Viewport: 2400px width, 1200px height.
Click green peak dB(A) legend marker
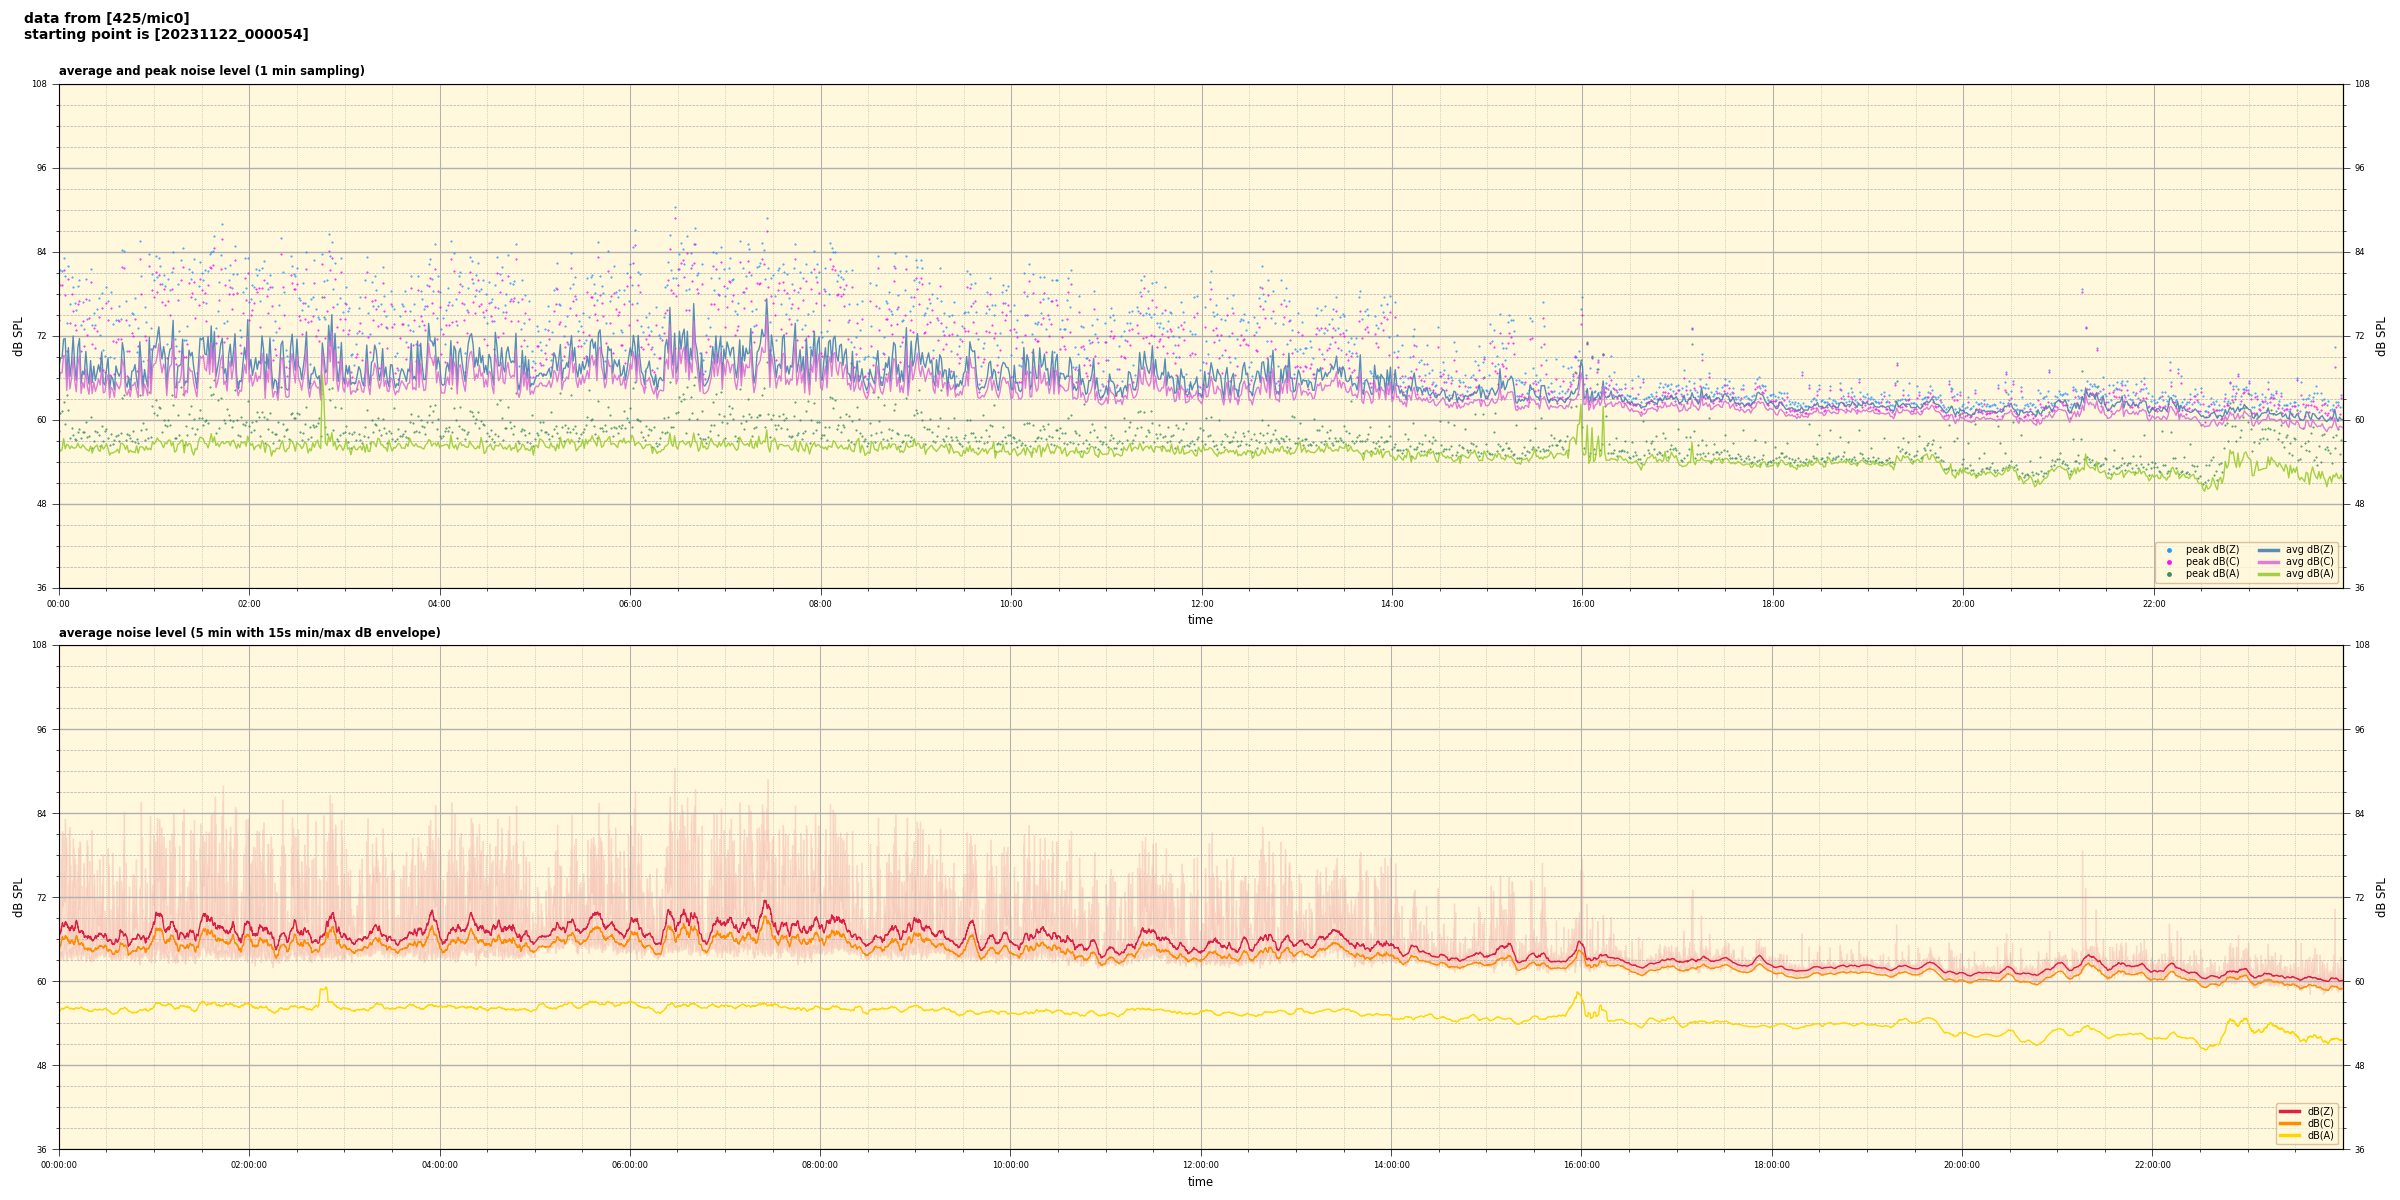(2169, 574)
